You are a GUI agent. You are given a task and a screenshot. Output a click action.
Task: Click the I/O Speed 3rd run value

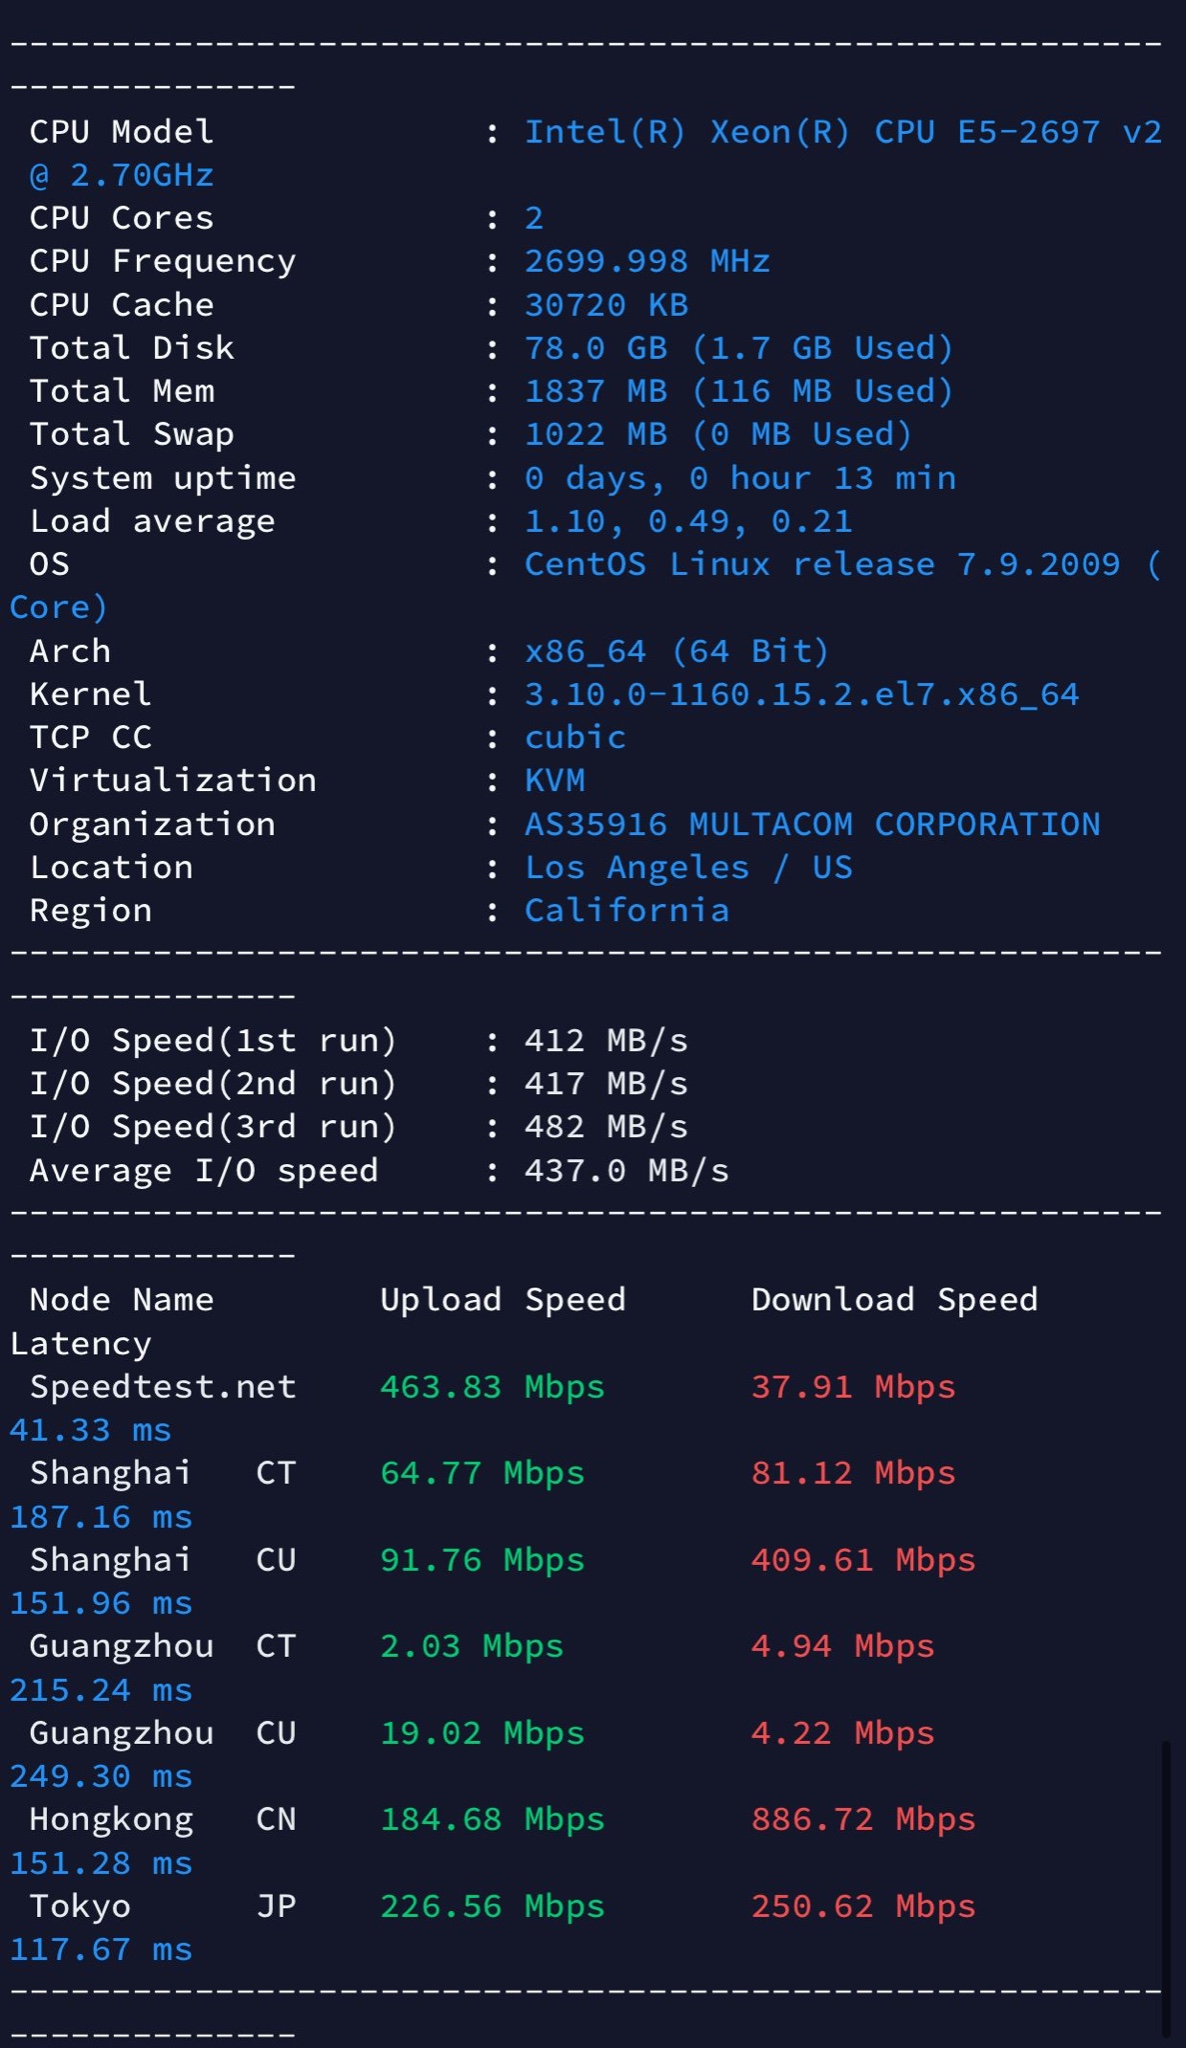606,1127
